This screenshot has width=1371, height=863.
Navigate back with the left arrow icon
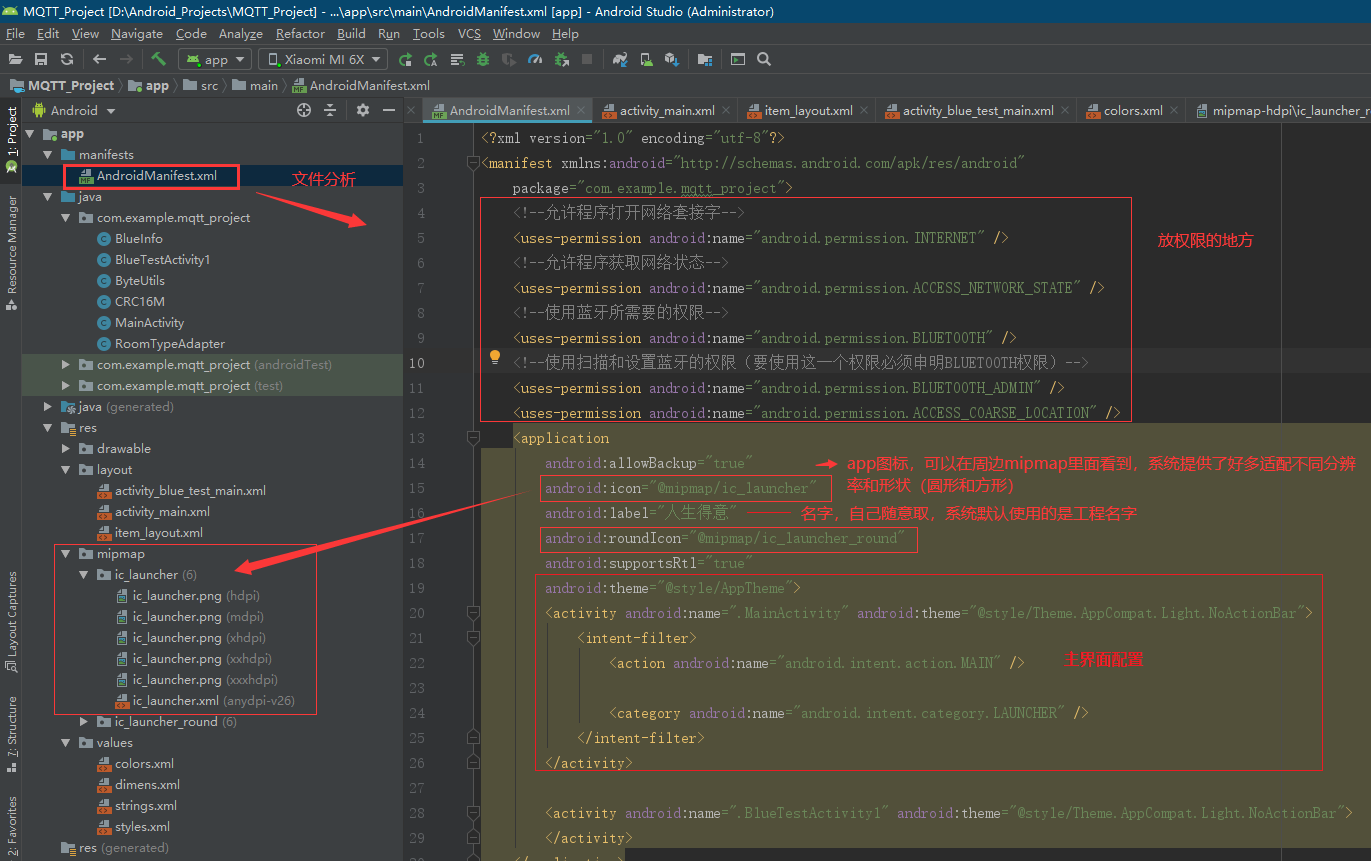point(99,59)
